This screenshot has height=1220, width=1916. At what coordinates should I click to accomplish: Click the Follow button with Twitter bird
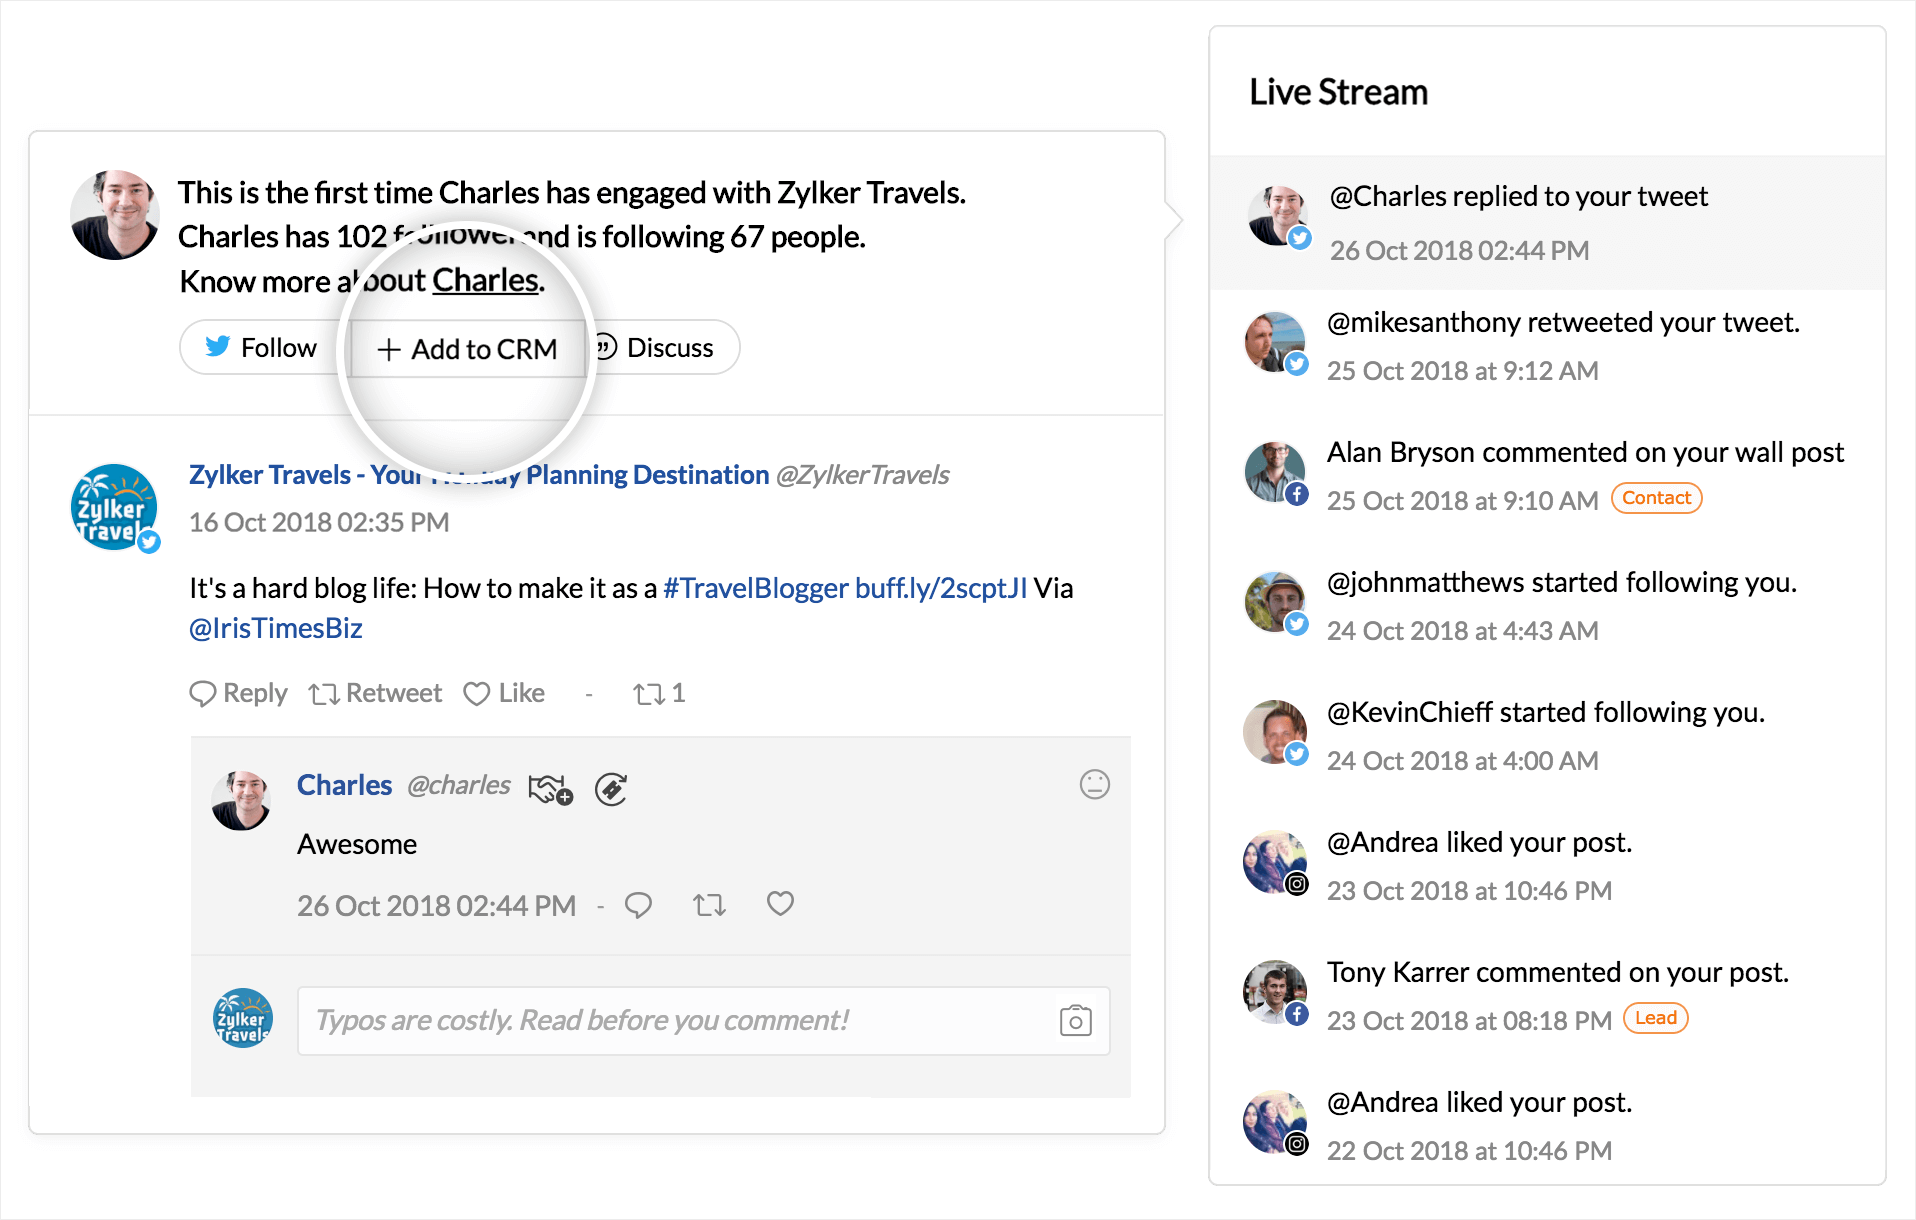click(x=262, y=348)
